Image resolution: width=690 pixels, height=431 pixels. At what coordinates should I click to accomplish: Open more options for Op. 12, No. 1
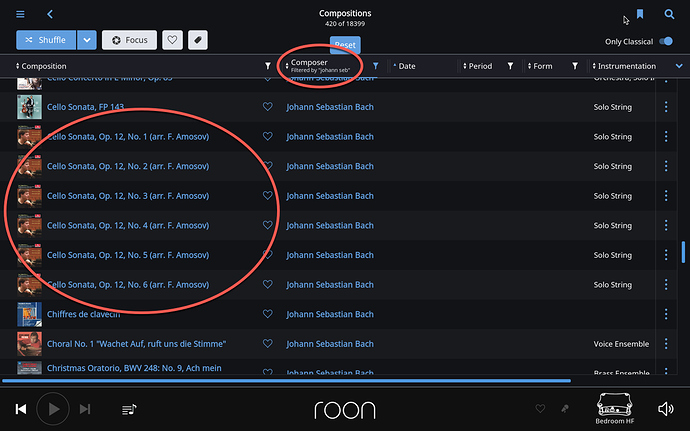(x=666, y=136)
